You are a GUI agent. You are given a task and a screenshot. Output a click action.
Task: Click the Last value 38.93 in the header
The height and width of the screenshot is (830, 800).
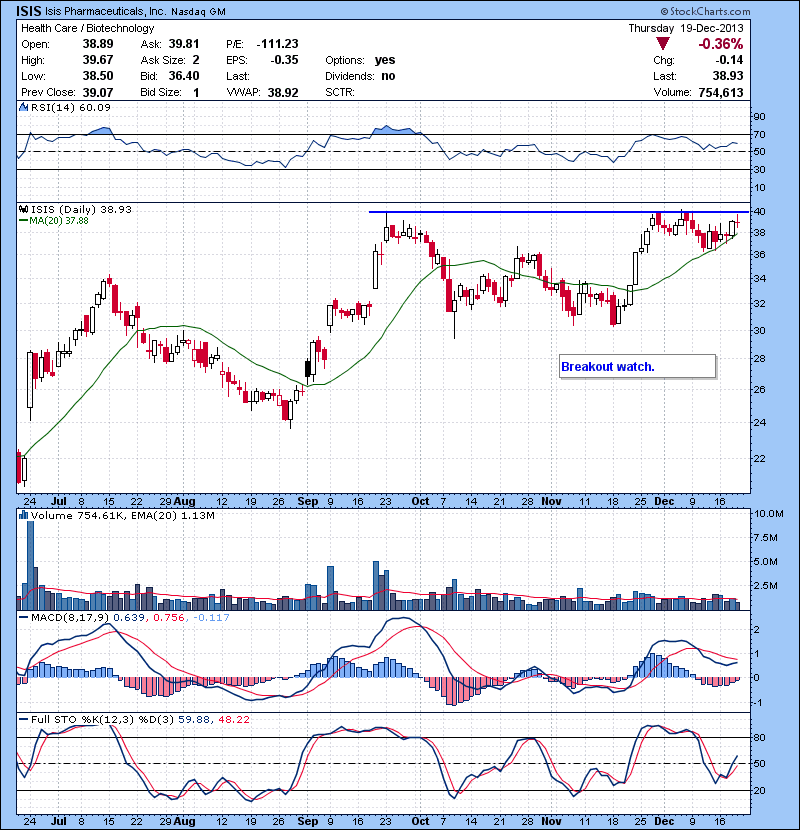click(x=728, y=76)
